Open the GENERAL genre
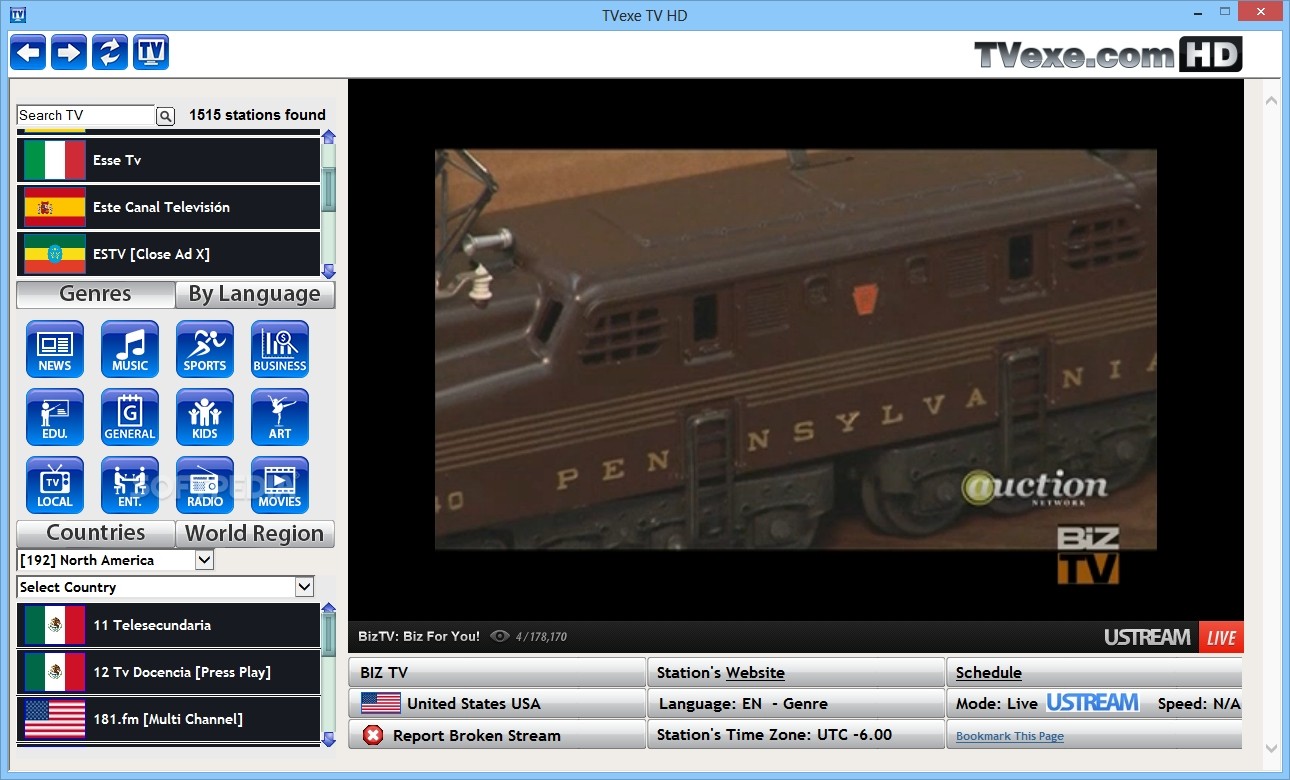 (x=130, y=417)
